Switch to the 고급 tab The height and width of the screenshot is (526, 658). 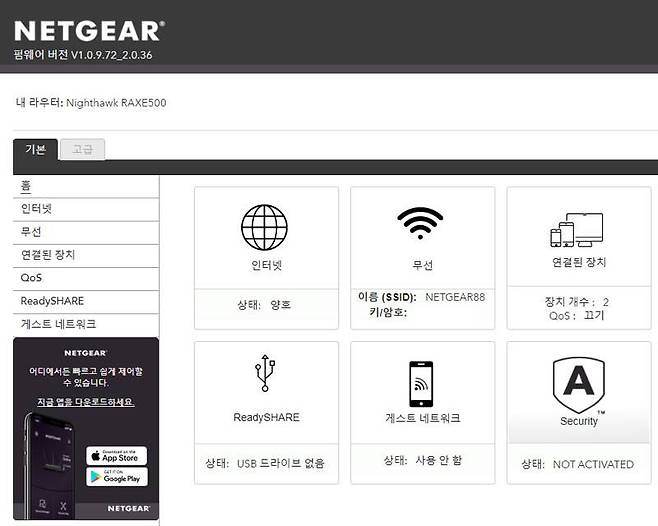pos(82,149)
